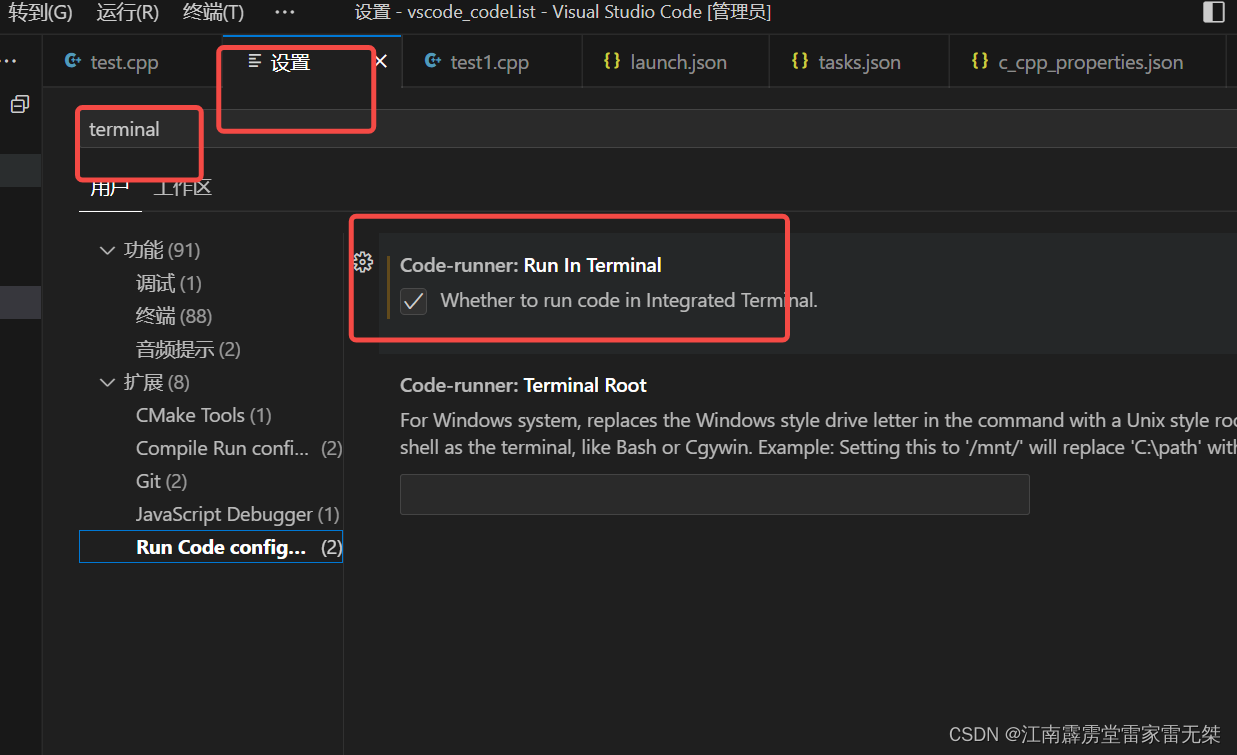Click the JSON braces icon of tasks.json
Viewport: 1237px width, 755px height.
point(800,61)
